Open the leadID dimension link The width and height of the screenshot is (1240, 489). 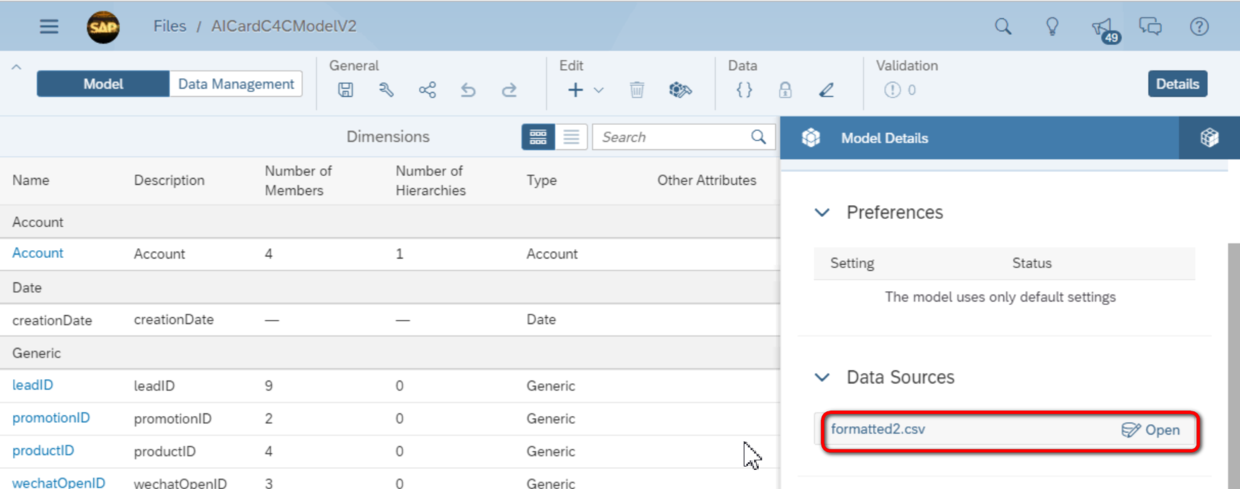(x=32, y=385)
